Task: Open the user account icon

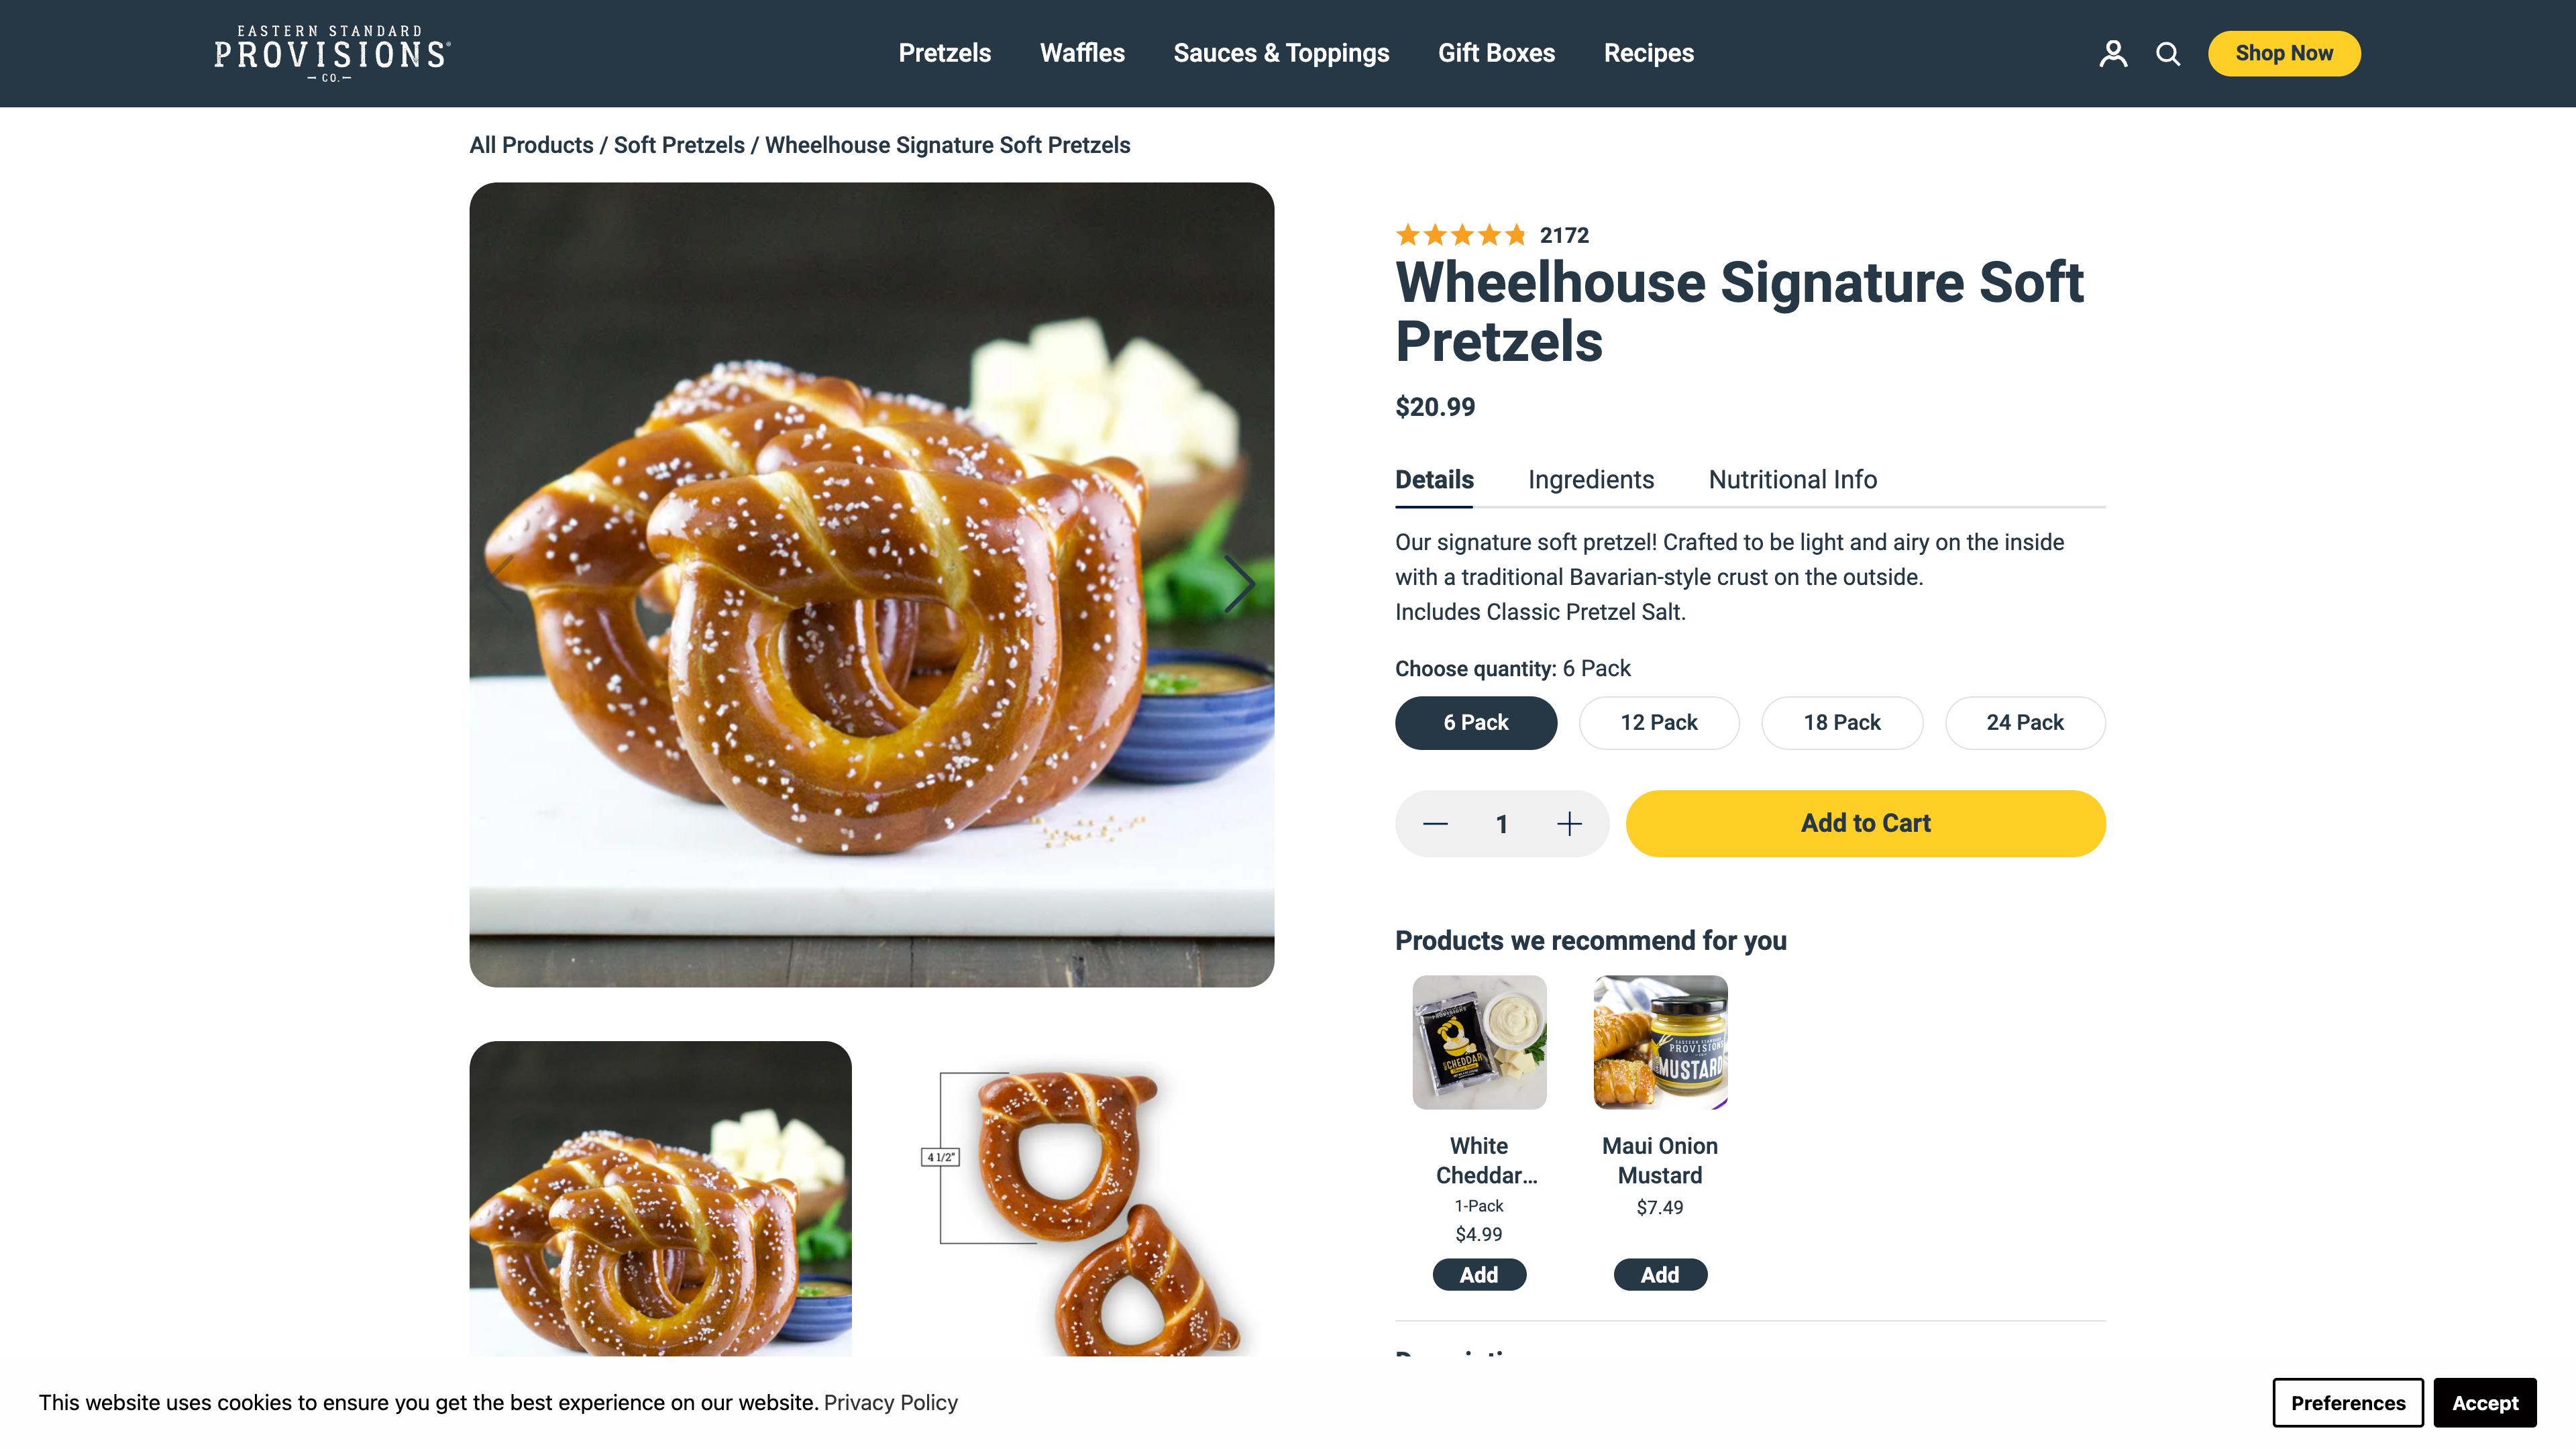Action: coord(2112,53)
